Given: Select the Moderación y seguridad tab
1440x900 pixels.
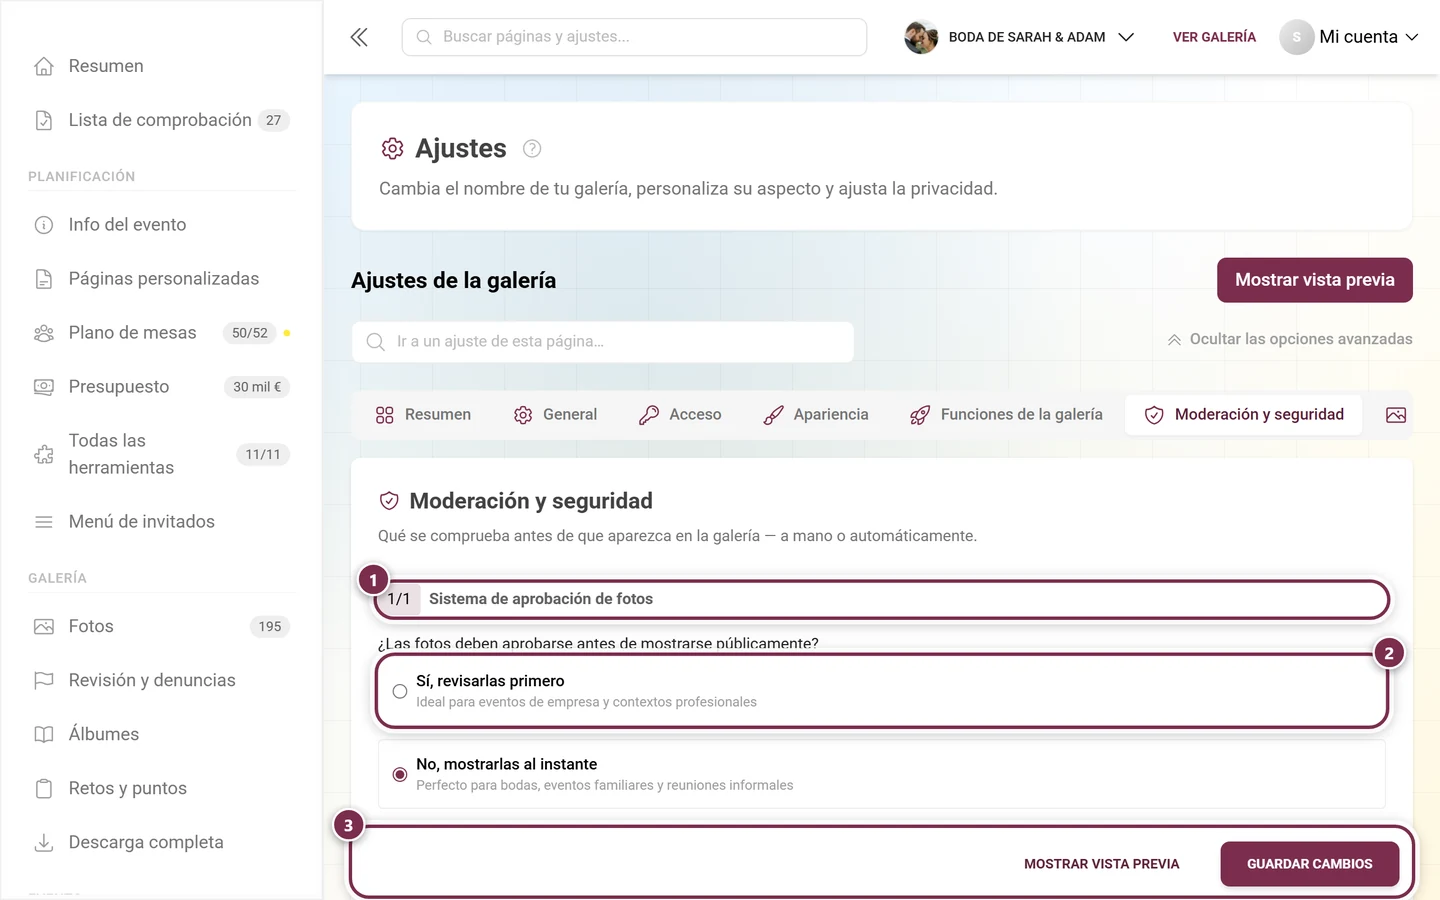Looking at the screenshot, I should pos(1244,415).
